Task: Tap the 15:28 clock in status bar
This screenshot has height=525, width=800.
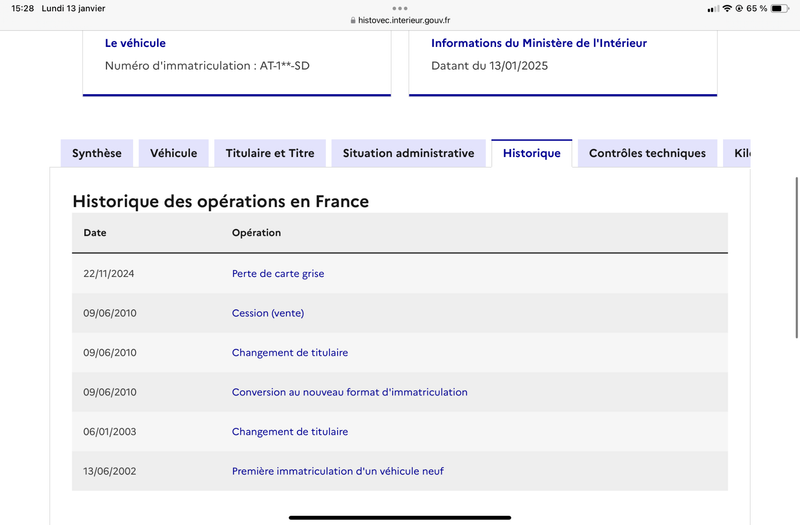Action: coord(22,8)
